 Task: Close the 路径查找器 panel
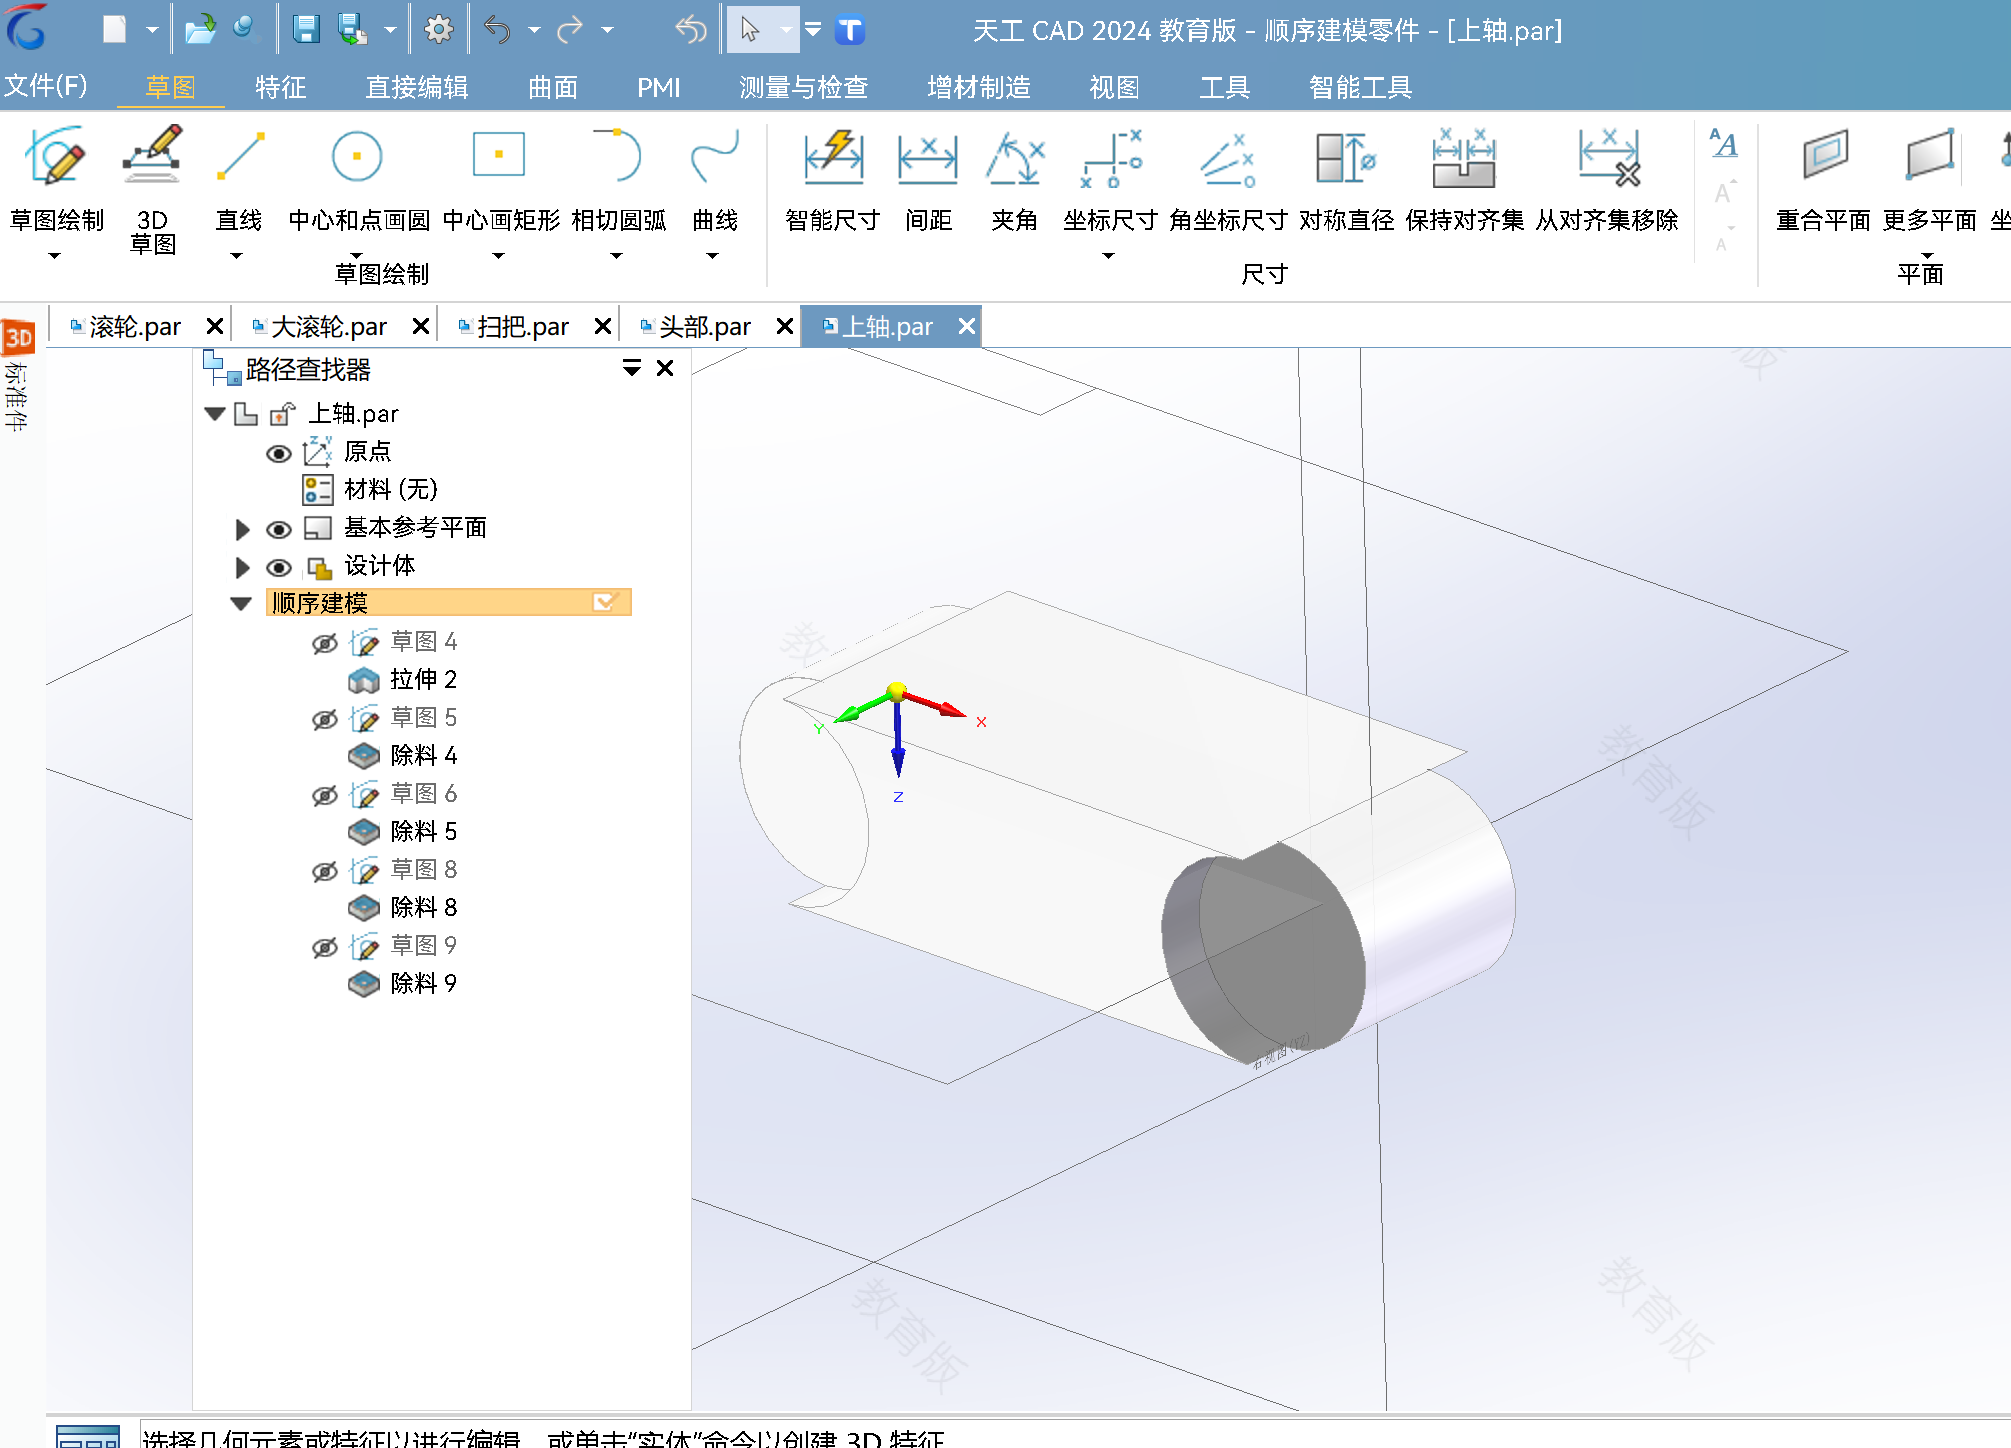665,368
